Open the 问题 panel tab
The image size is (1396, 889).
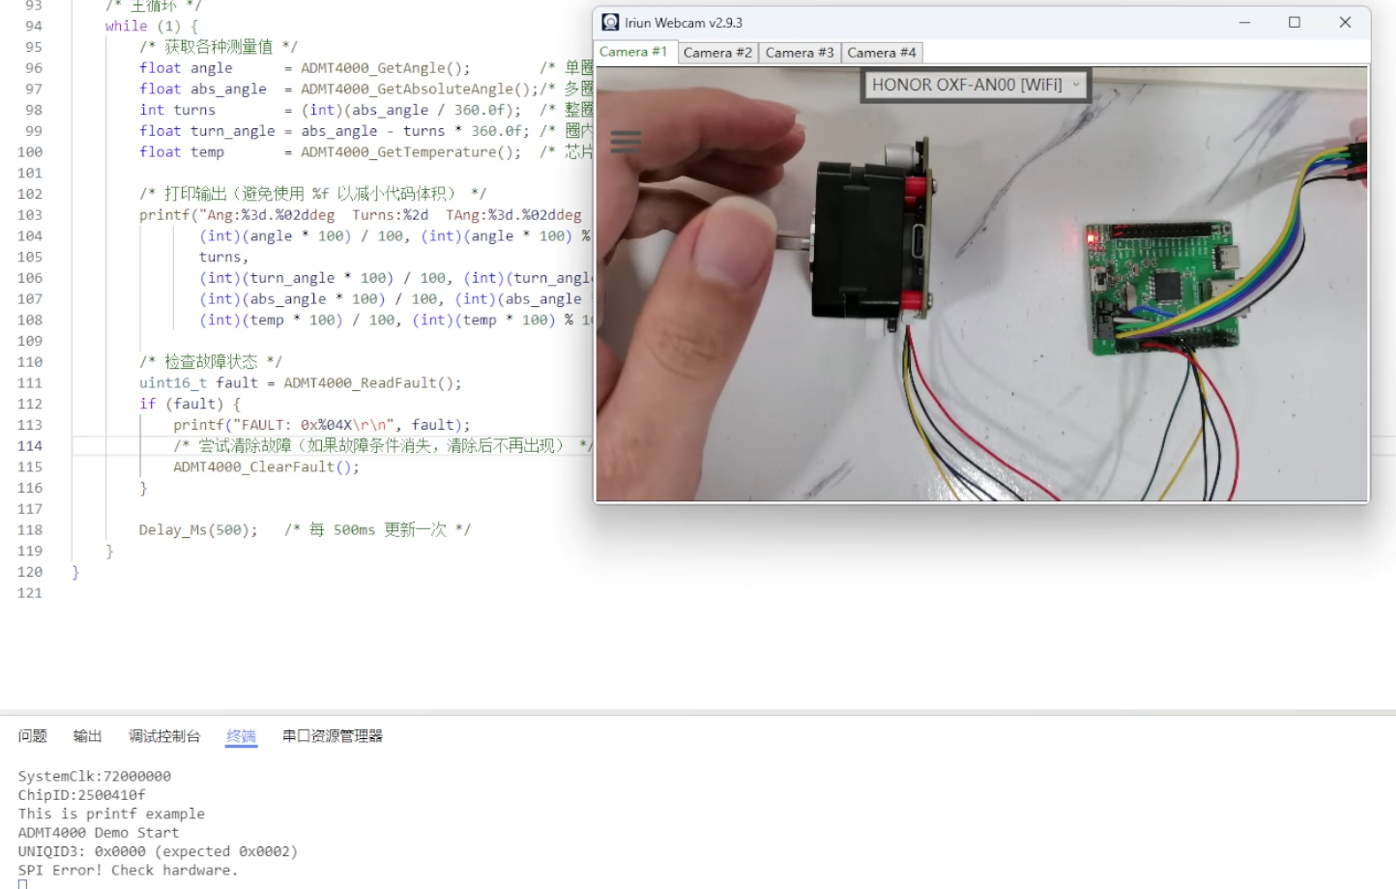point(32,736)
